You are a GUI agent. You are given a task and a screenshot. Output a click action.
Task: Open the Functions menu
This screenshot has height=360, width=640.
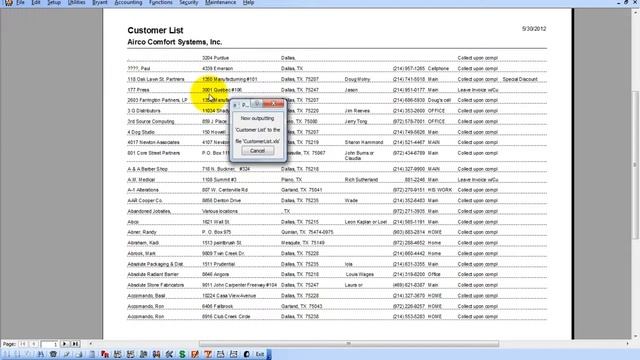pyautogui.click(x=160, y=2)
